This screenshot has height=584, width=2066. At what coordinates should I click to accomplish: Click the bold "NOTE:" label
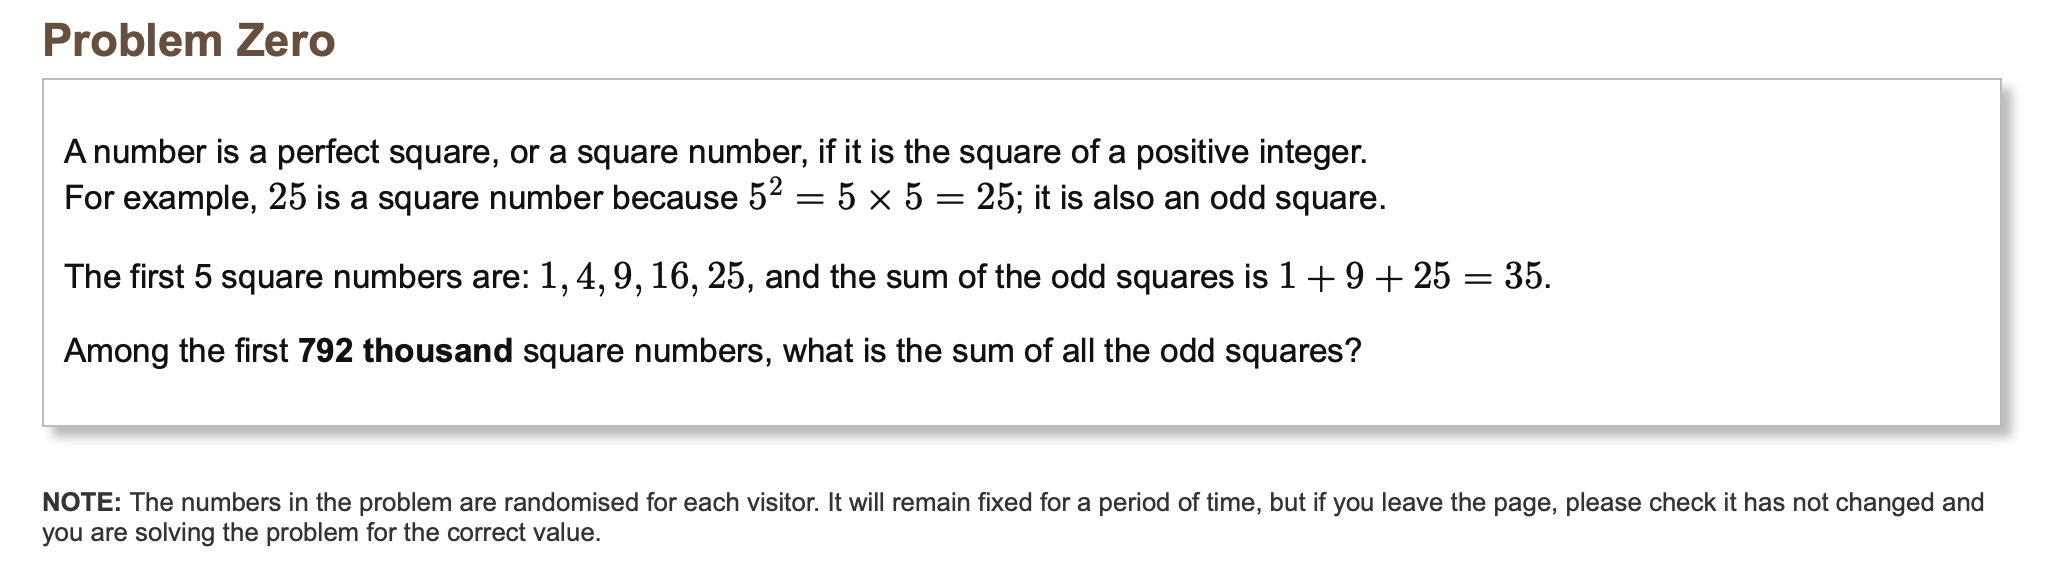click(x=82, y=502)
